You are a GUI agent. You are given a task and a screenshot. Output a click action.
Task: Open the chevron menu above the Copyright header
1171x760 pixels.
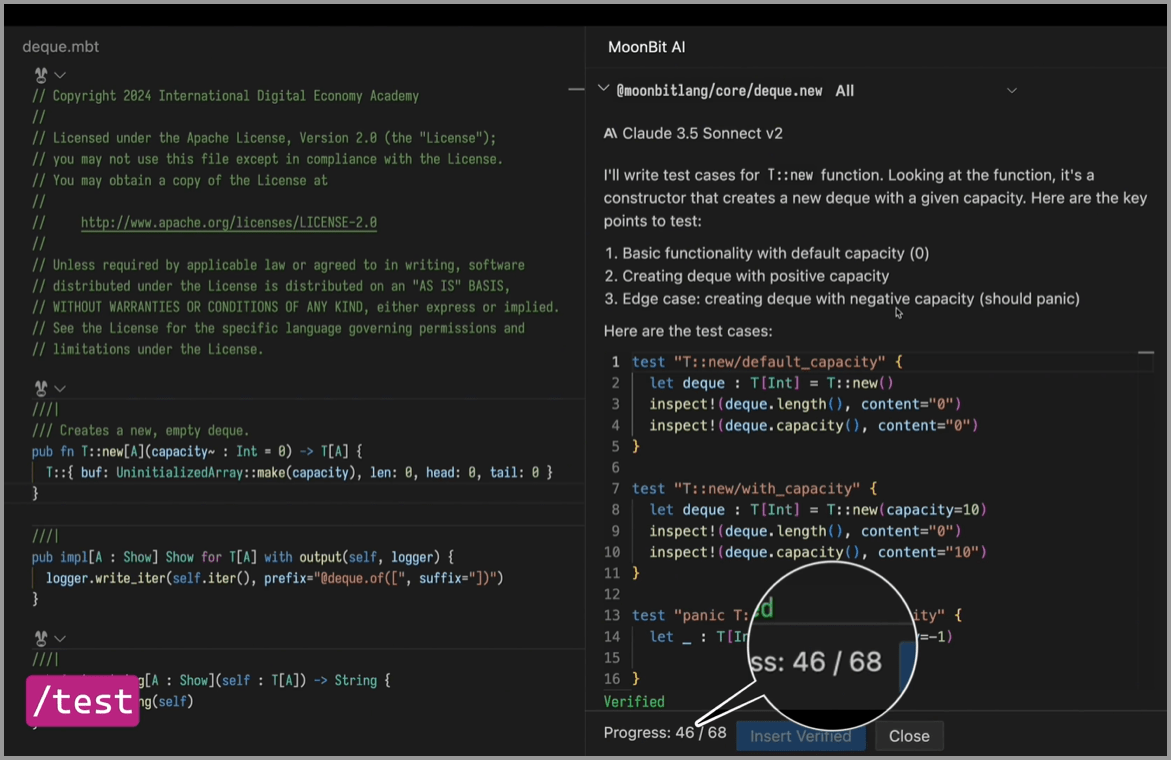pyautogui.click(x=60, y=75)
